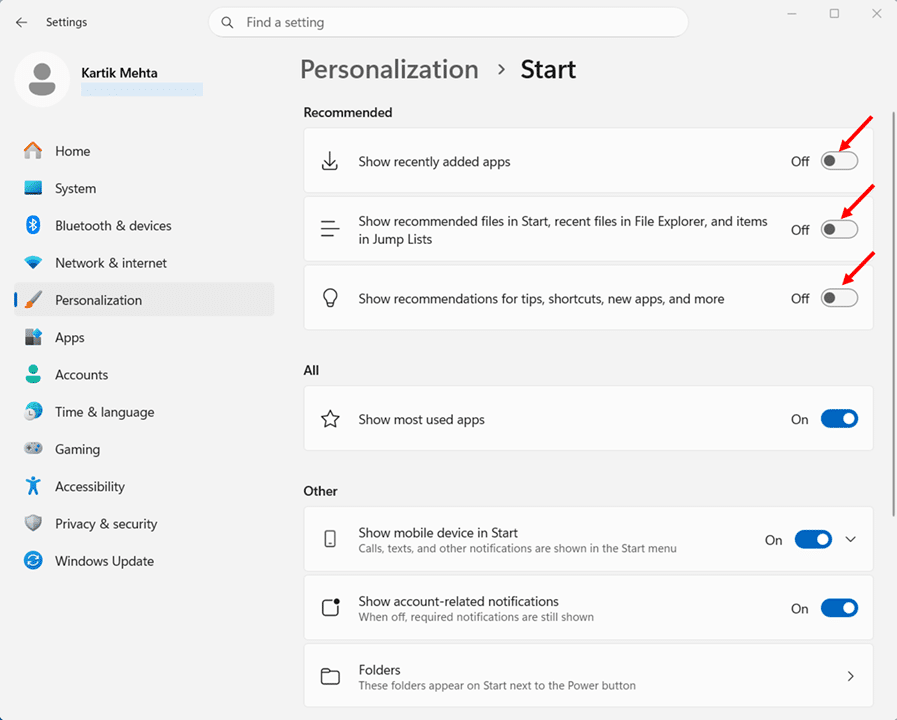Turn off Show most used apps

point(839,419)
